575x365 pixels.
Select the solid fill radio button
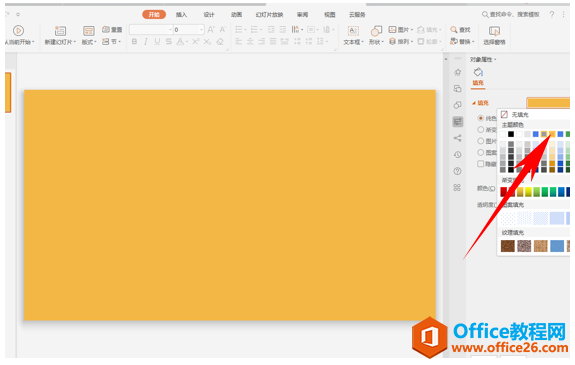click(x=481, y=118)
